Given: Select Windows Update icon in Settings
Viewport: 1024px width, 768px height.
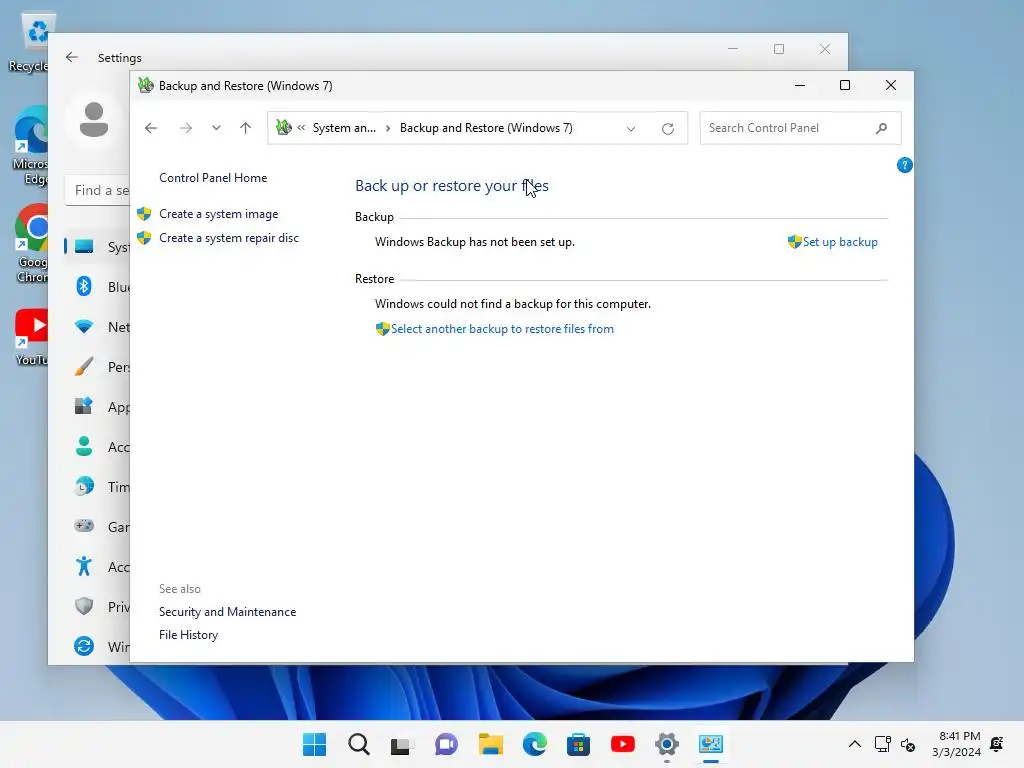Looking at the screenshot, I should (x=84, y=647).
